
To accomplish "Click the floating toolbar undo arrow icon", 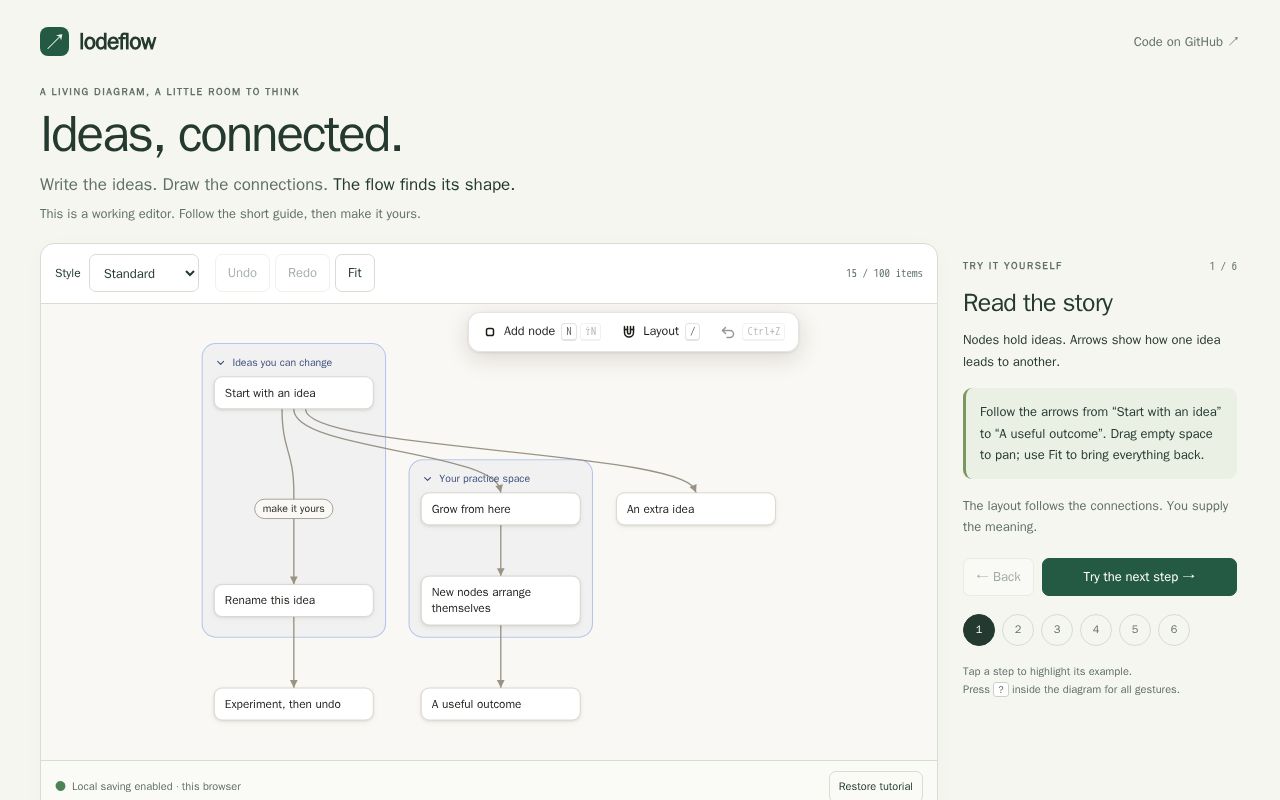I will [728, 332].
